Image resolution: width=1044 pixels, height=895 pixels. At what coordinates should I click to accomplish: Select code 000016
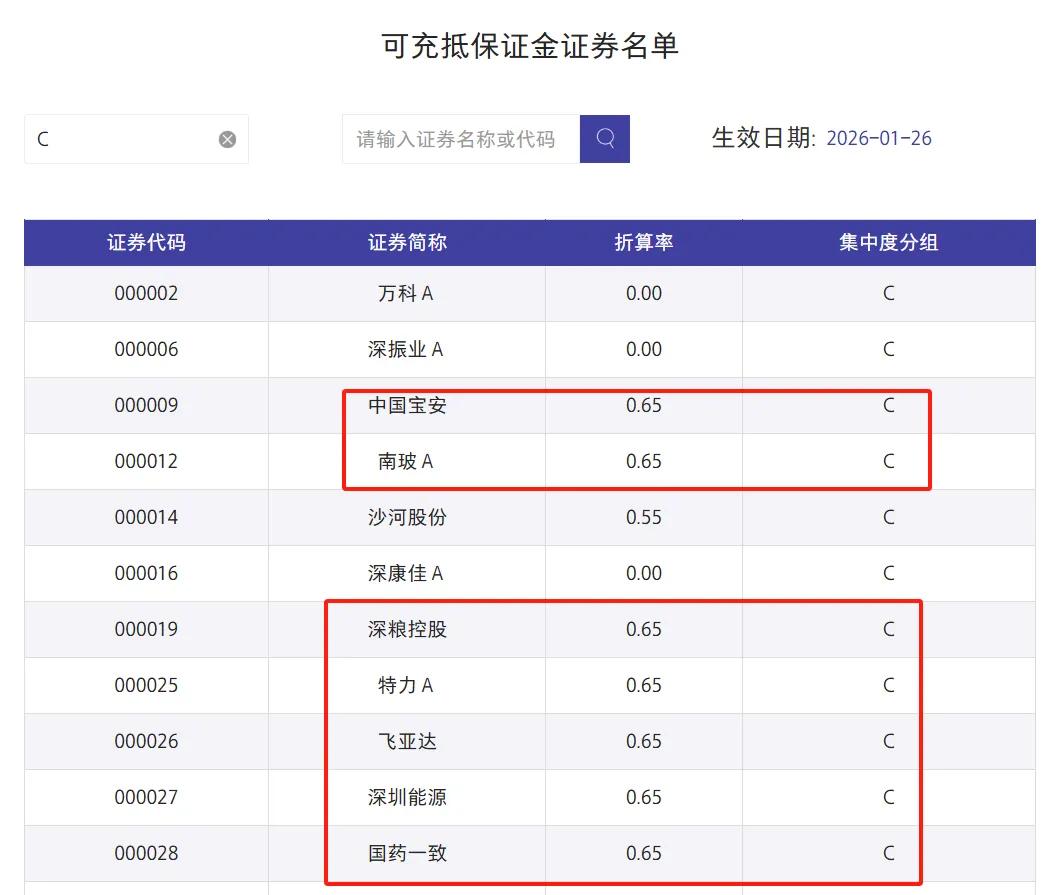[146, 573]
